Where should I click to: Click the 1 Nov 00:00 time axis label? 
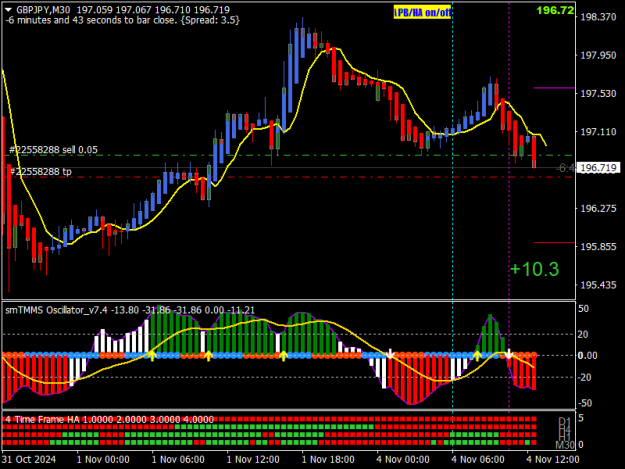[x=103, y=459]
